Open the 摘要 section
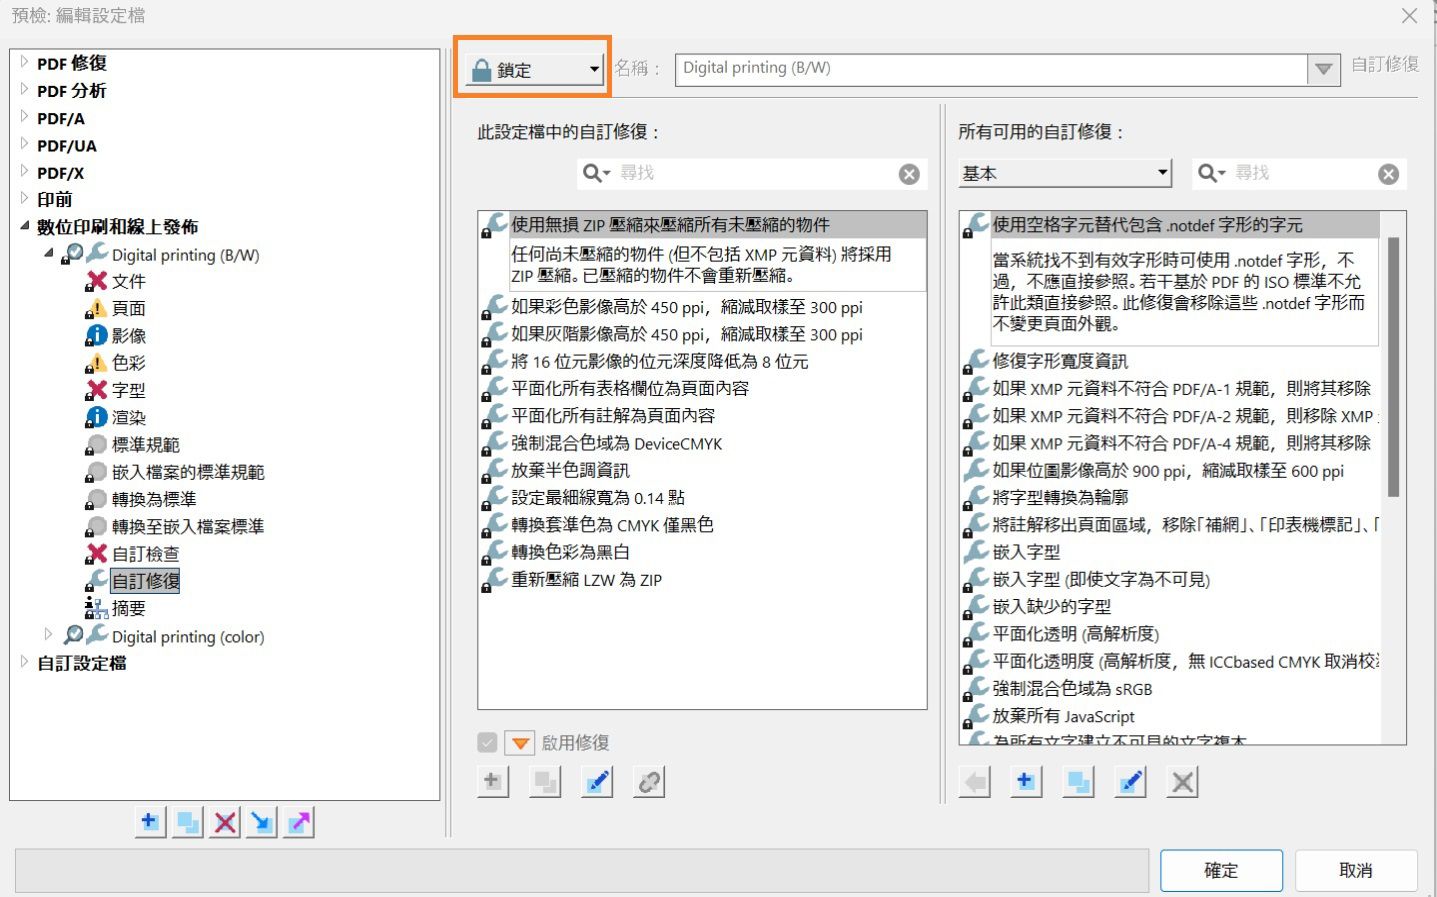 coord(128,608)
